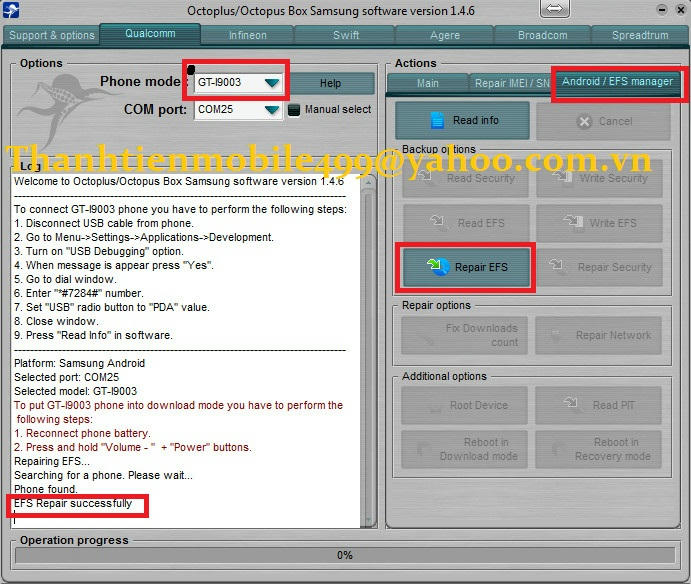Click the Read PIT icon

570,403
